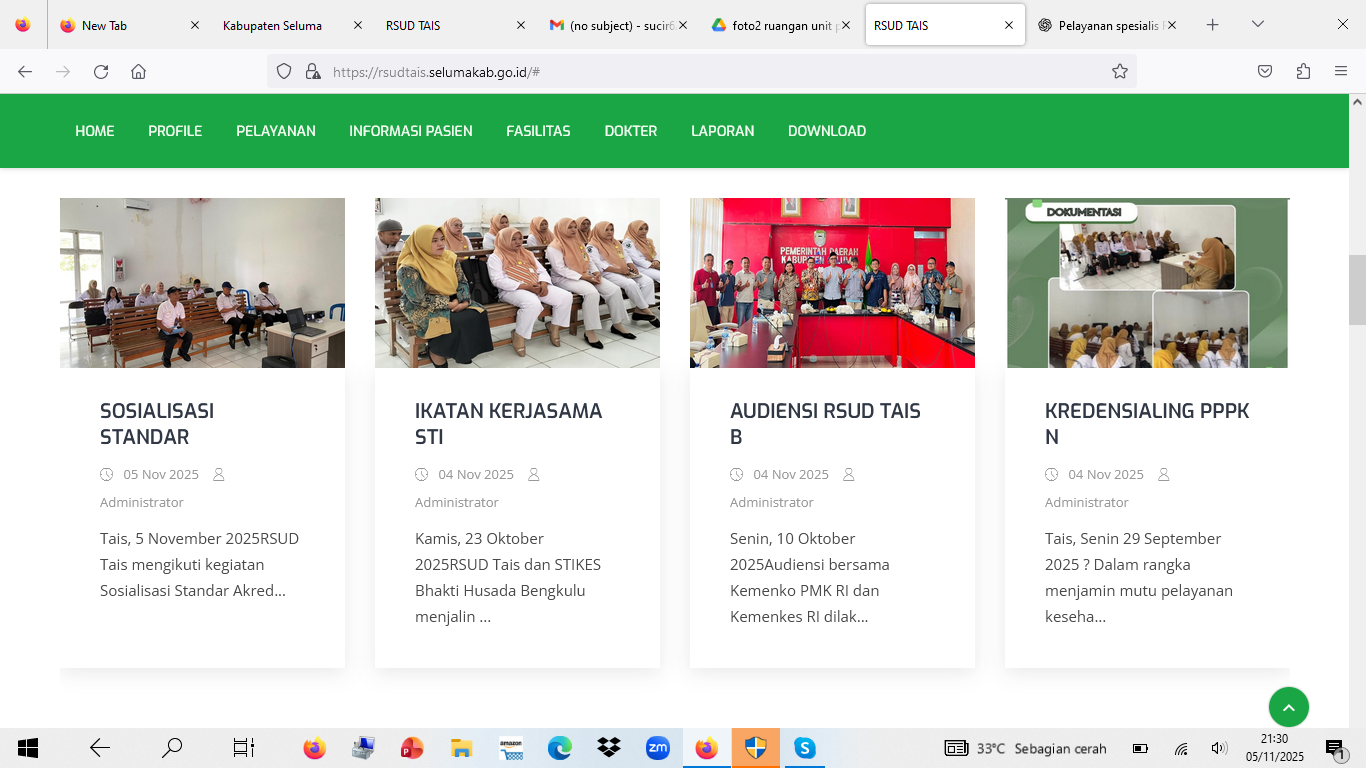Open the AUDIENSI RSUD TAIS article

(x=825, y=424)
